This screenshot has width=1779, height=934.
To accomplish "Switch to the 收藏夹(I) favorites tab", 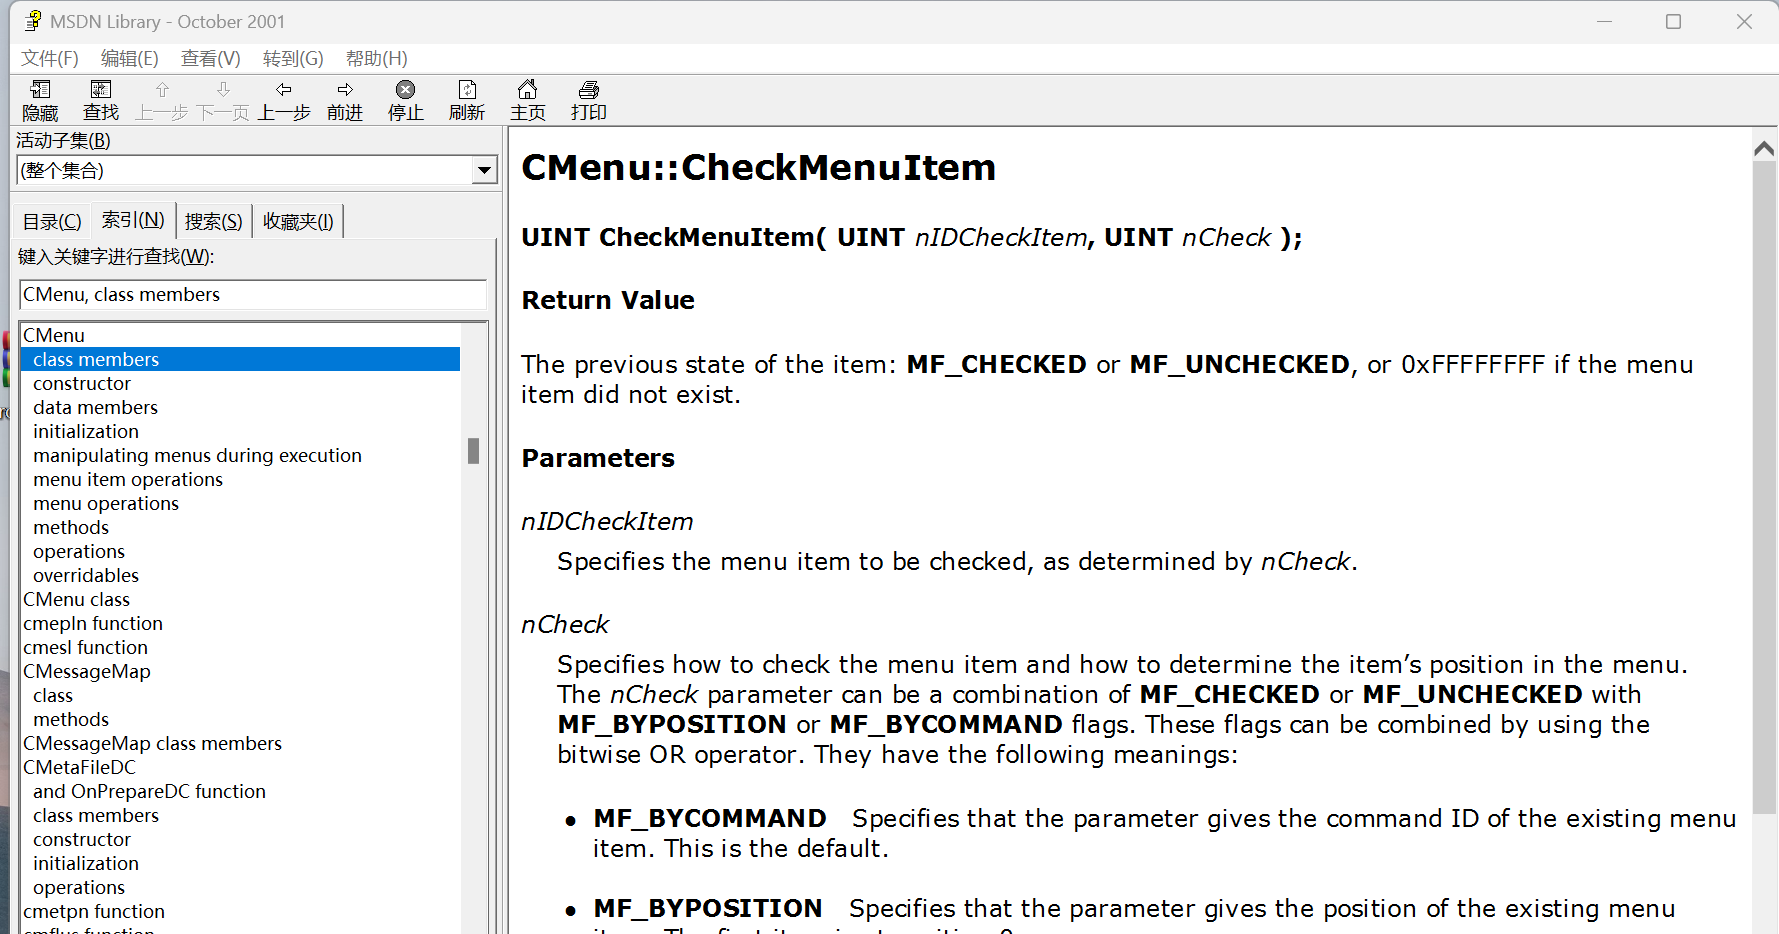I will point(298,221).
